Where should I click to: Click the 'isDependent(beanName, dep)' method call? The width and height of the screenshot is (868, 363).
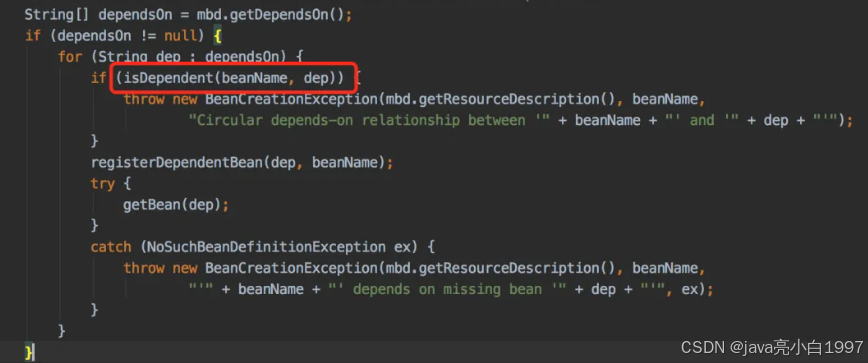(x=229, y=79)
